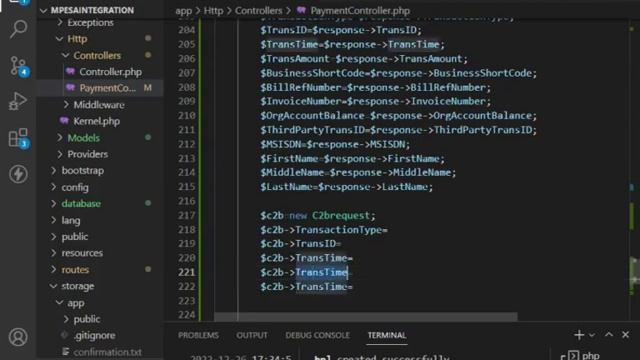Place cursor on the C2brequest class name

(340, 215)
